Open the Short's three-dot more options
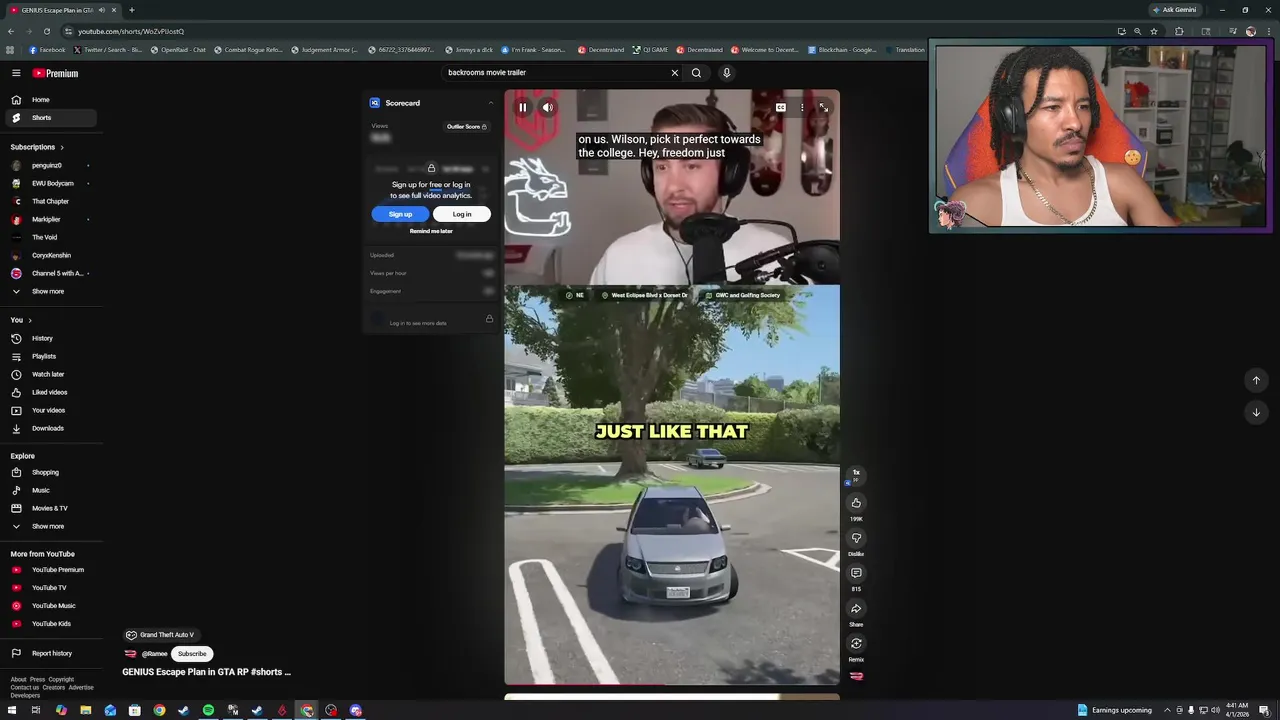The image size is (1280, 720). click(802, 108)
